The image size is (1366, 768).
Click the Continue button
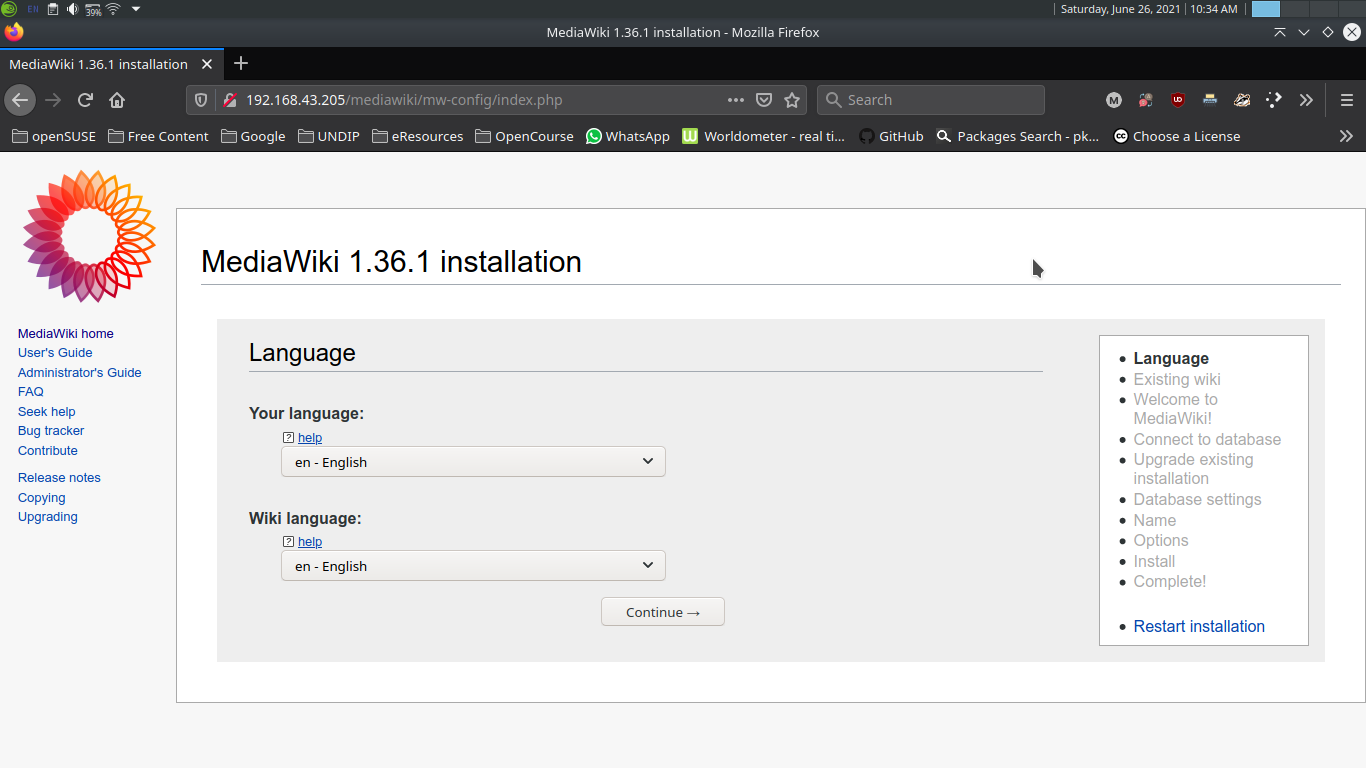tap(663, 612)
